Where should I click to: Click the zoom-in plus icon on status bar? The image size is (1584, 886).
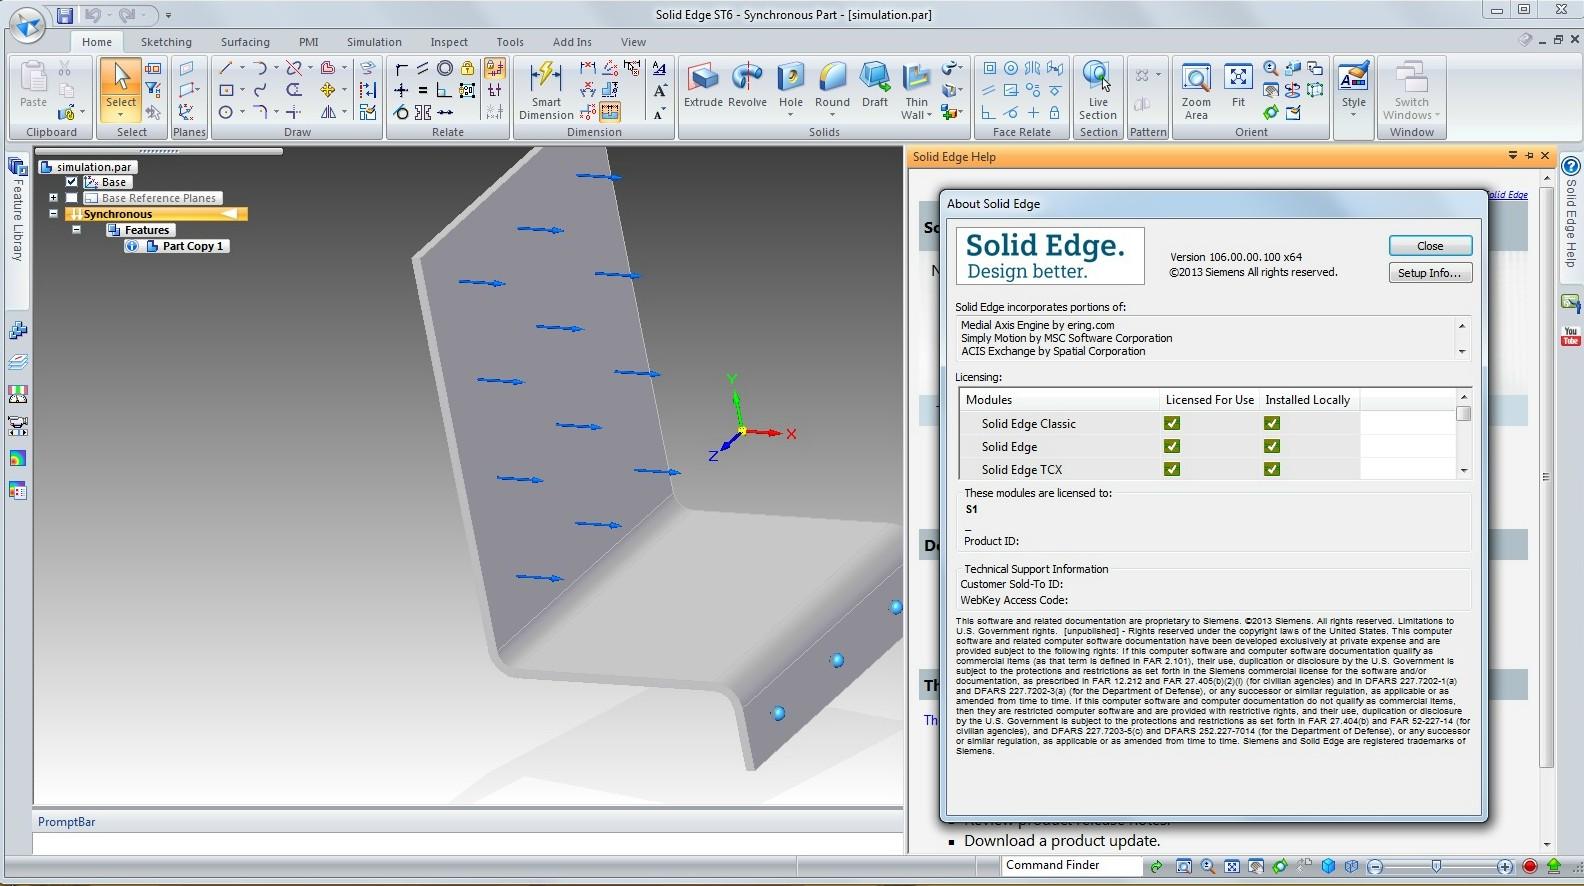pyautogui.click(x=1505, y=867)
